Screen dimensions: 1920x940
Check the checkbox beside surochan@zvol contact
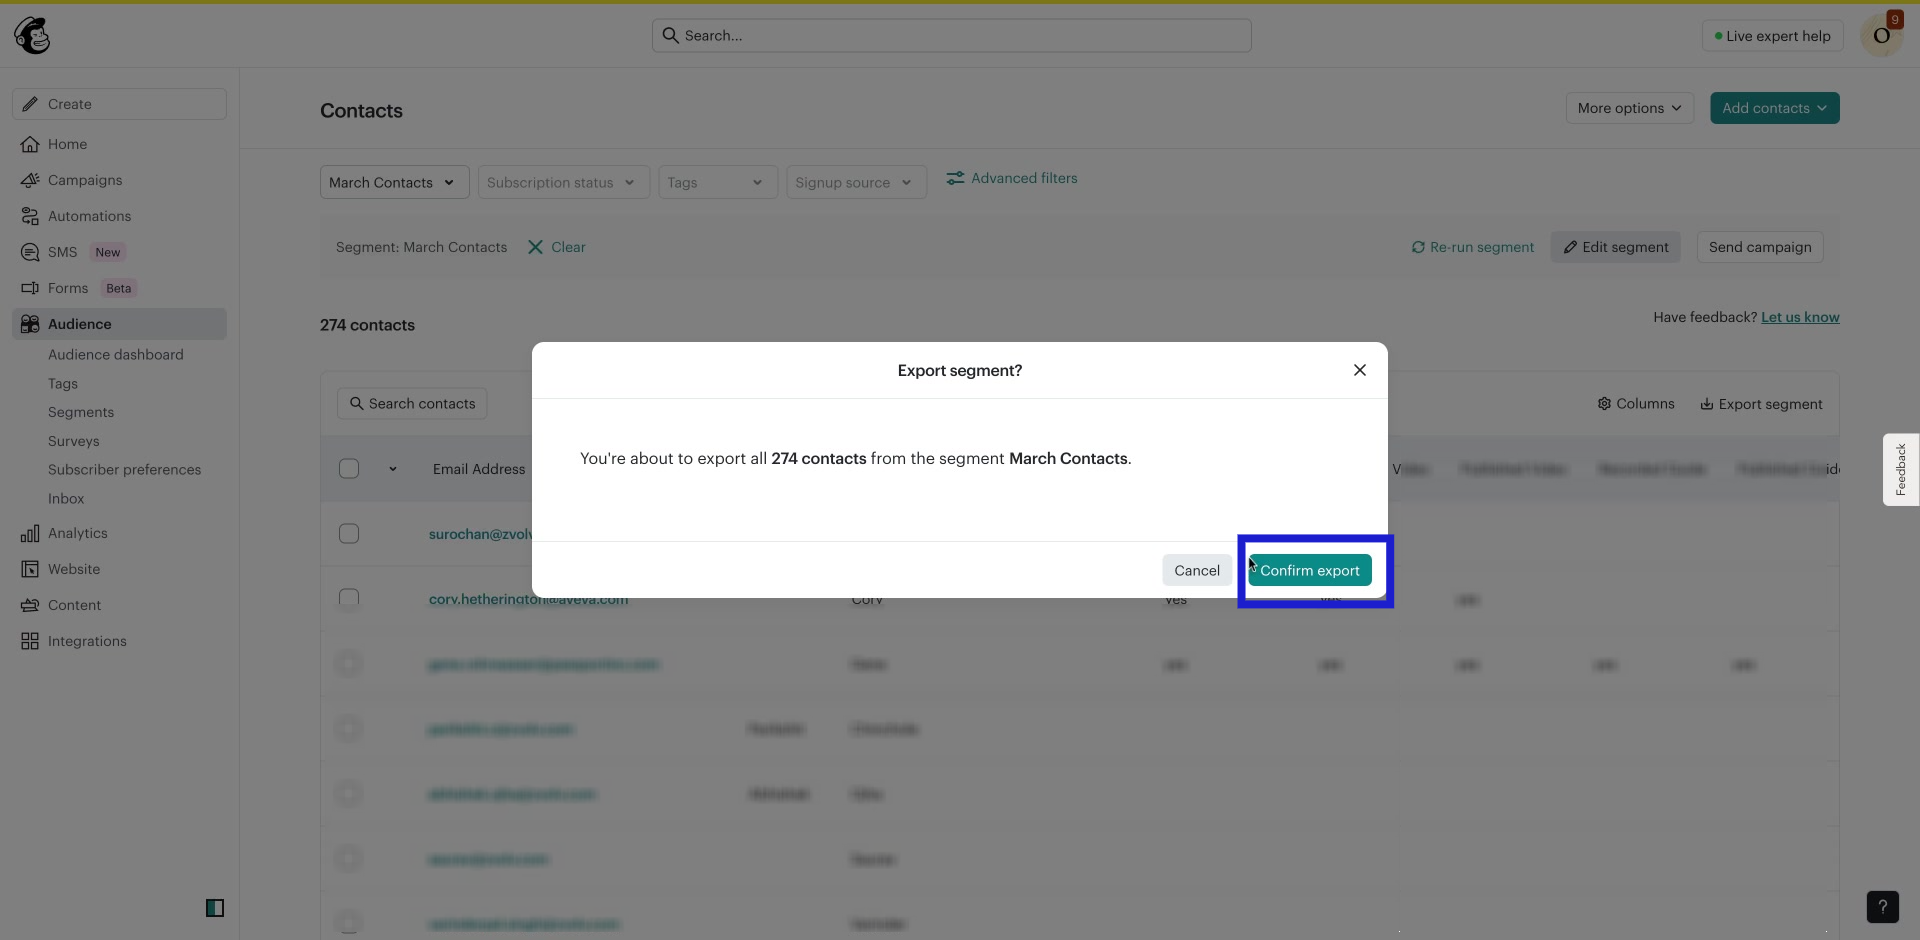[x=349, y=533]
